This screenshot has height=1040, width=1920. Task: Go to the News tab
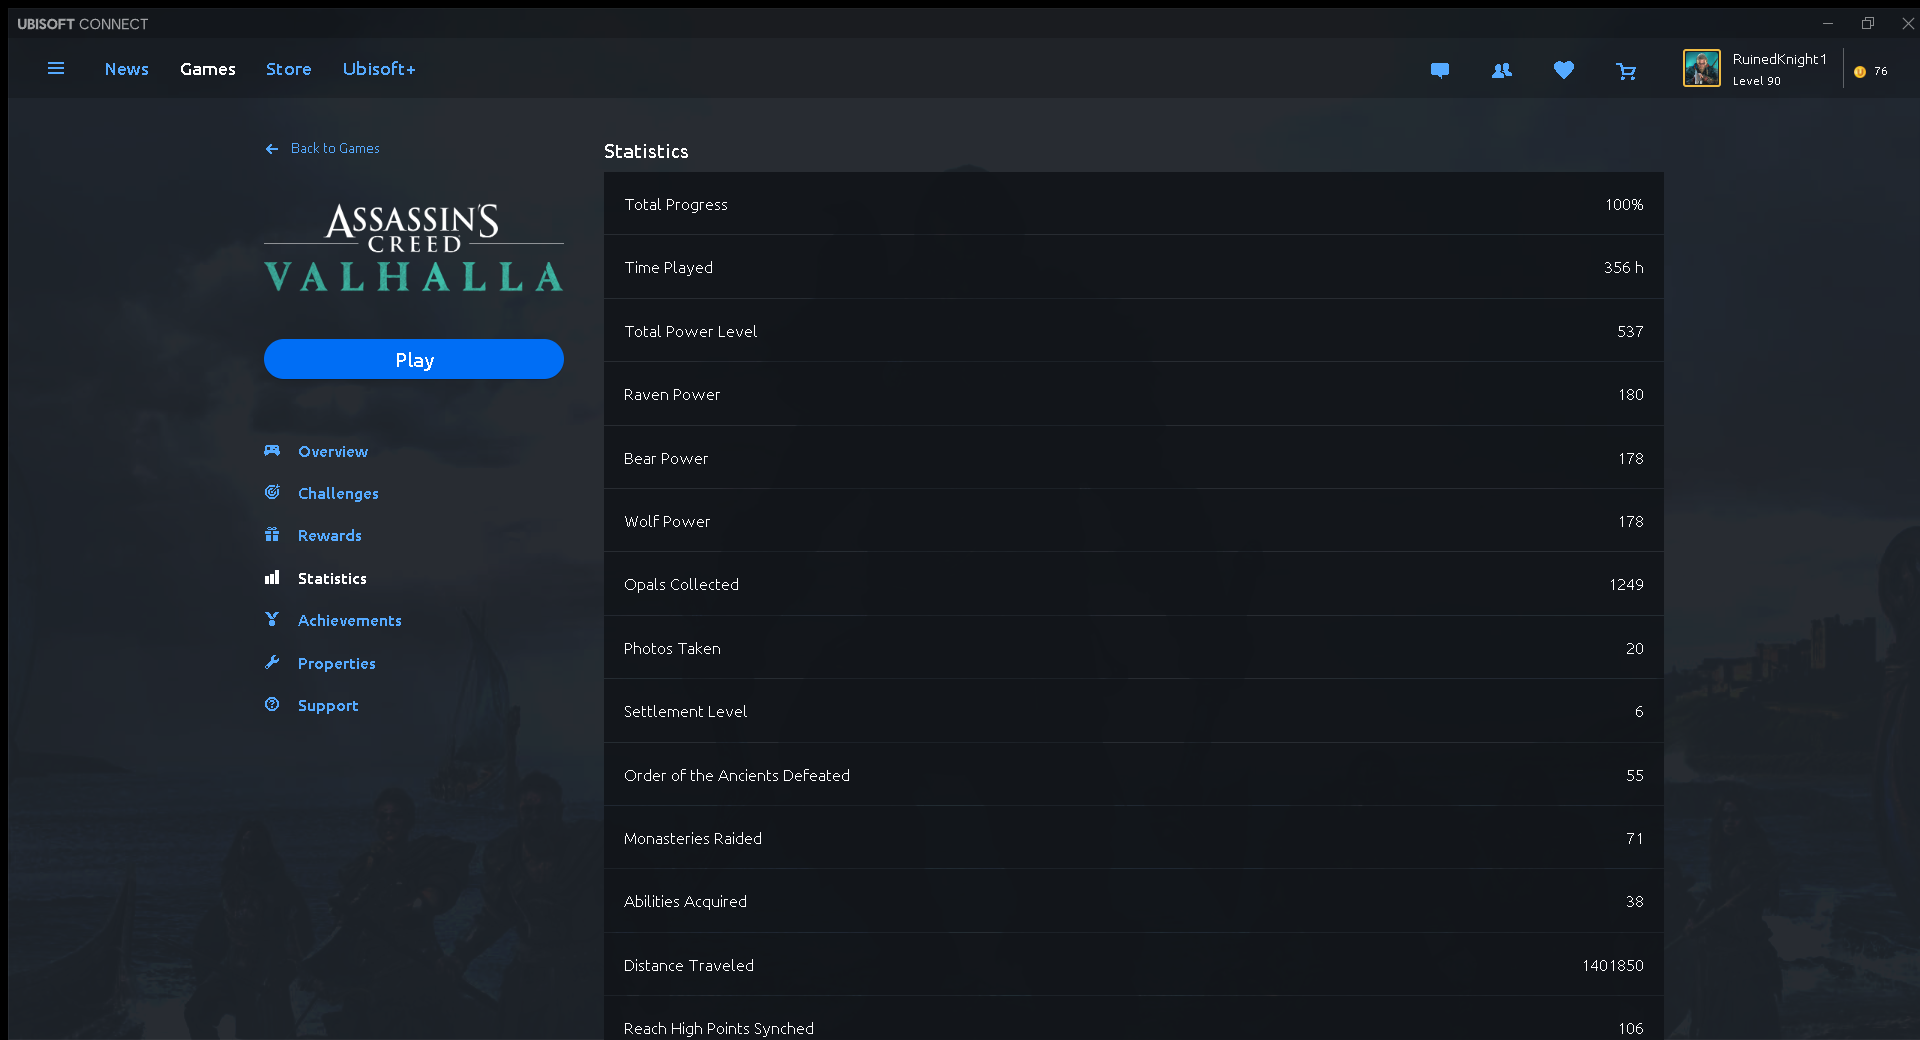(x=127, y=69)
